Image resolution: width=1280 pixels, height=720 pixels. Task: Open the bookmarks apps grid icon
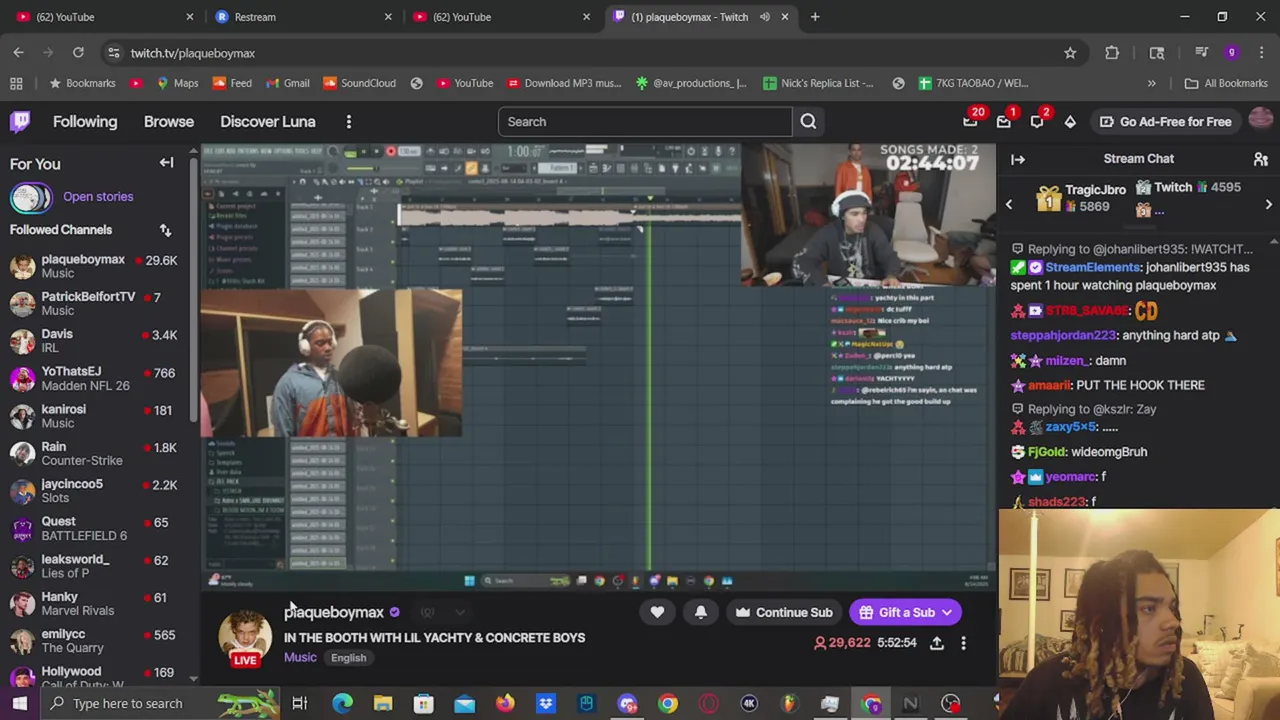pos(16,83)
